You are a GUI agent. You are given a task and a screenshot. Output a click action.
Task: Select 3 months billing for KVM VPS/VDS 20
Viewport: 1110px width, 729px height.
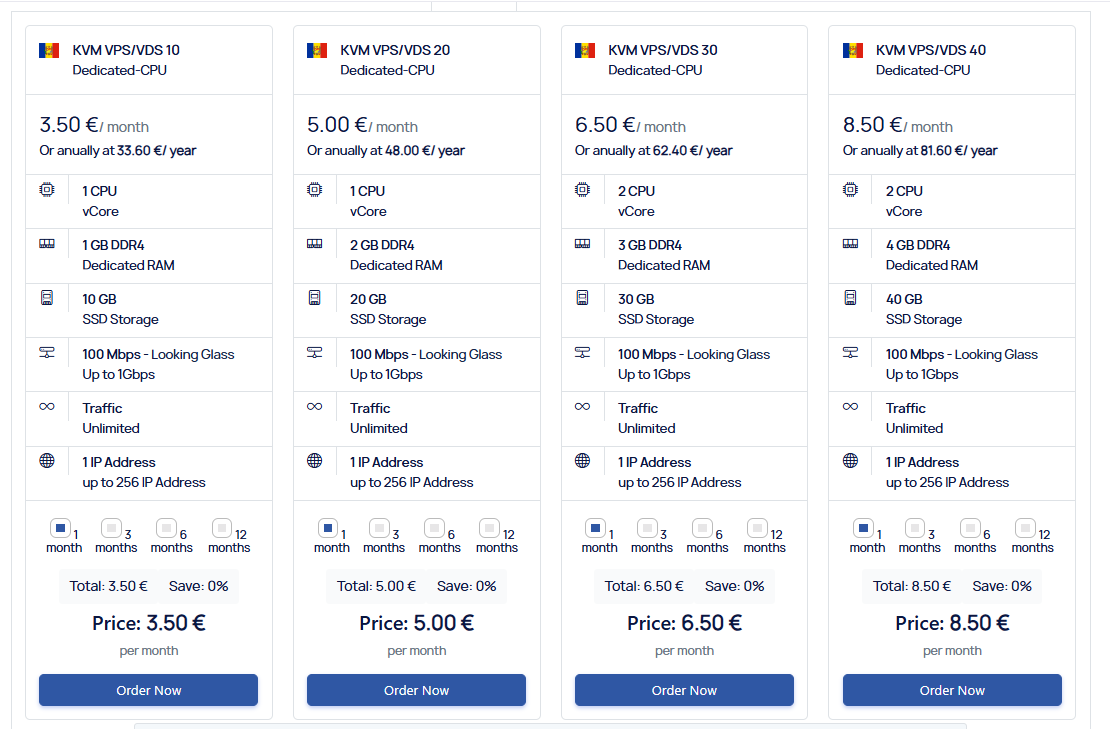[379, 528]
